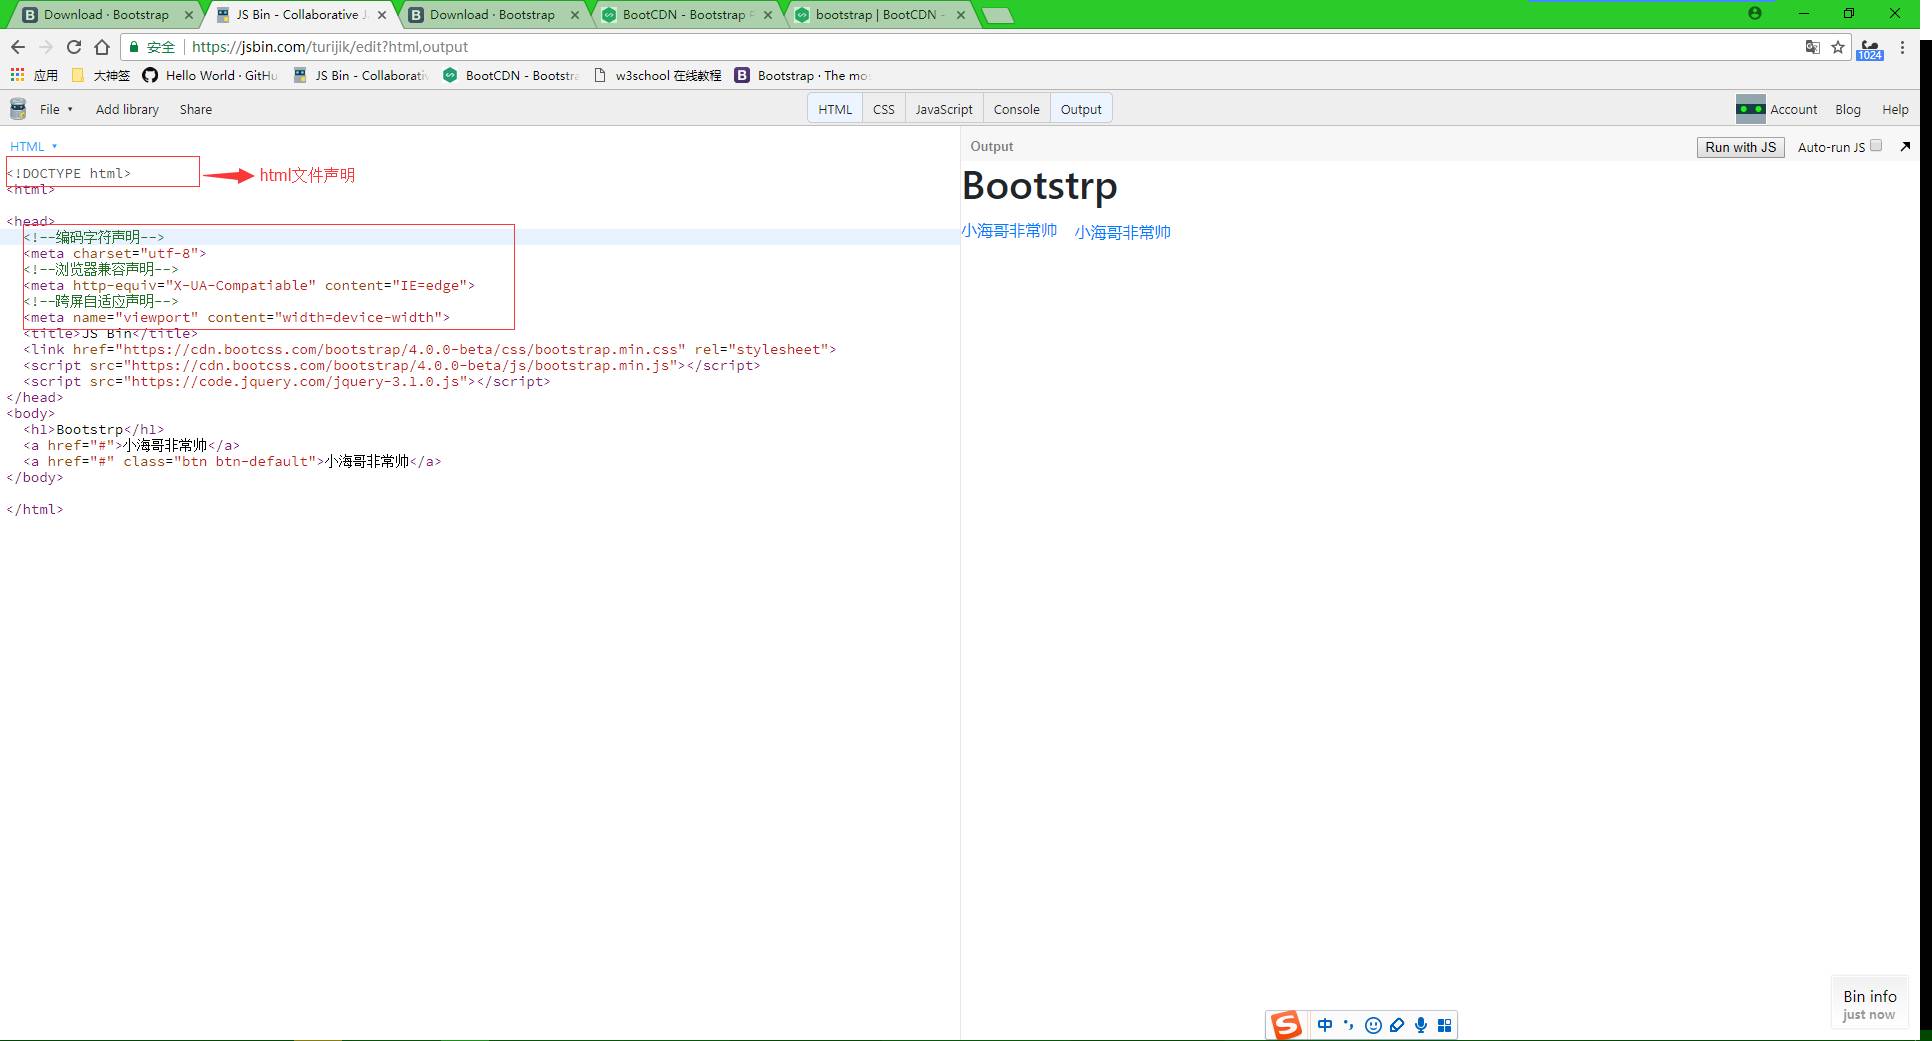
Task: Open the Chrome three-dot menu
Action: pyautogui.click(x=1902, y=47)
